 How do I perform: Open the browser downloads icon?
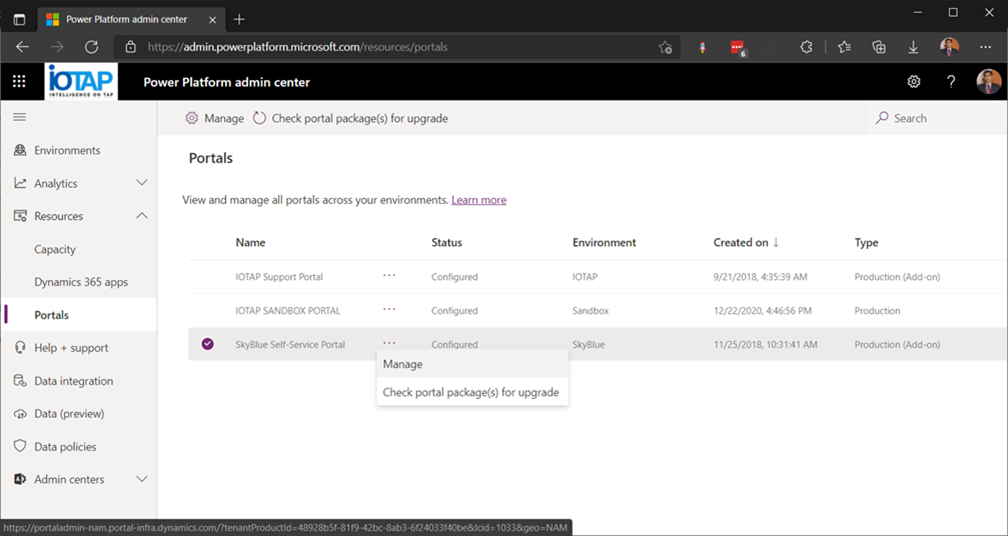913,47
